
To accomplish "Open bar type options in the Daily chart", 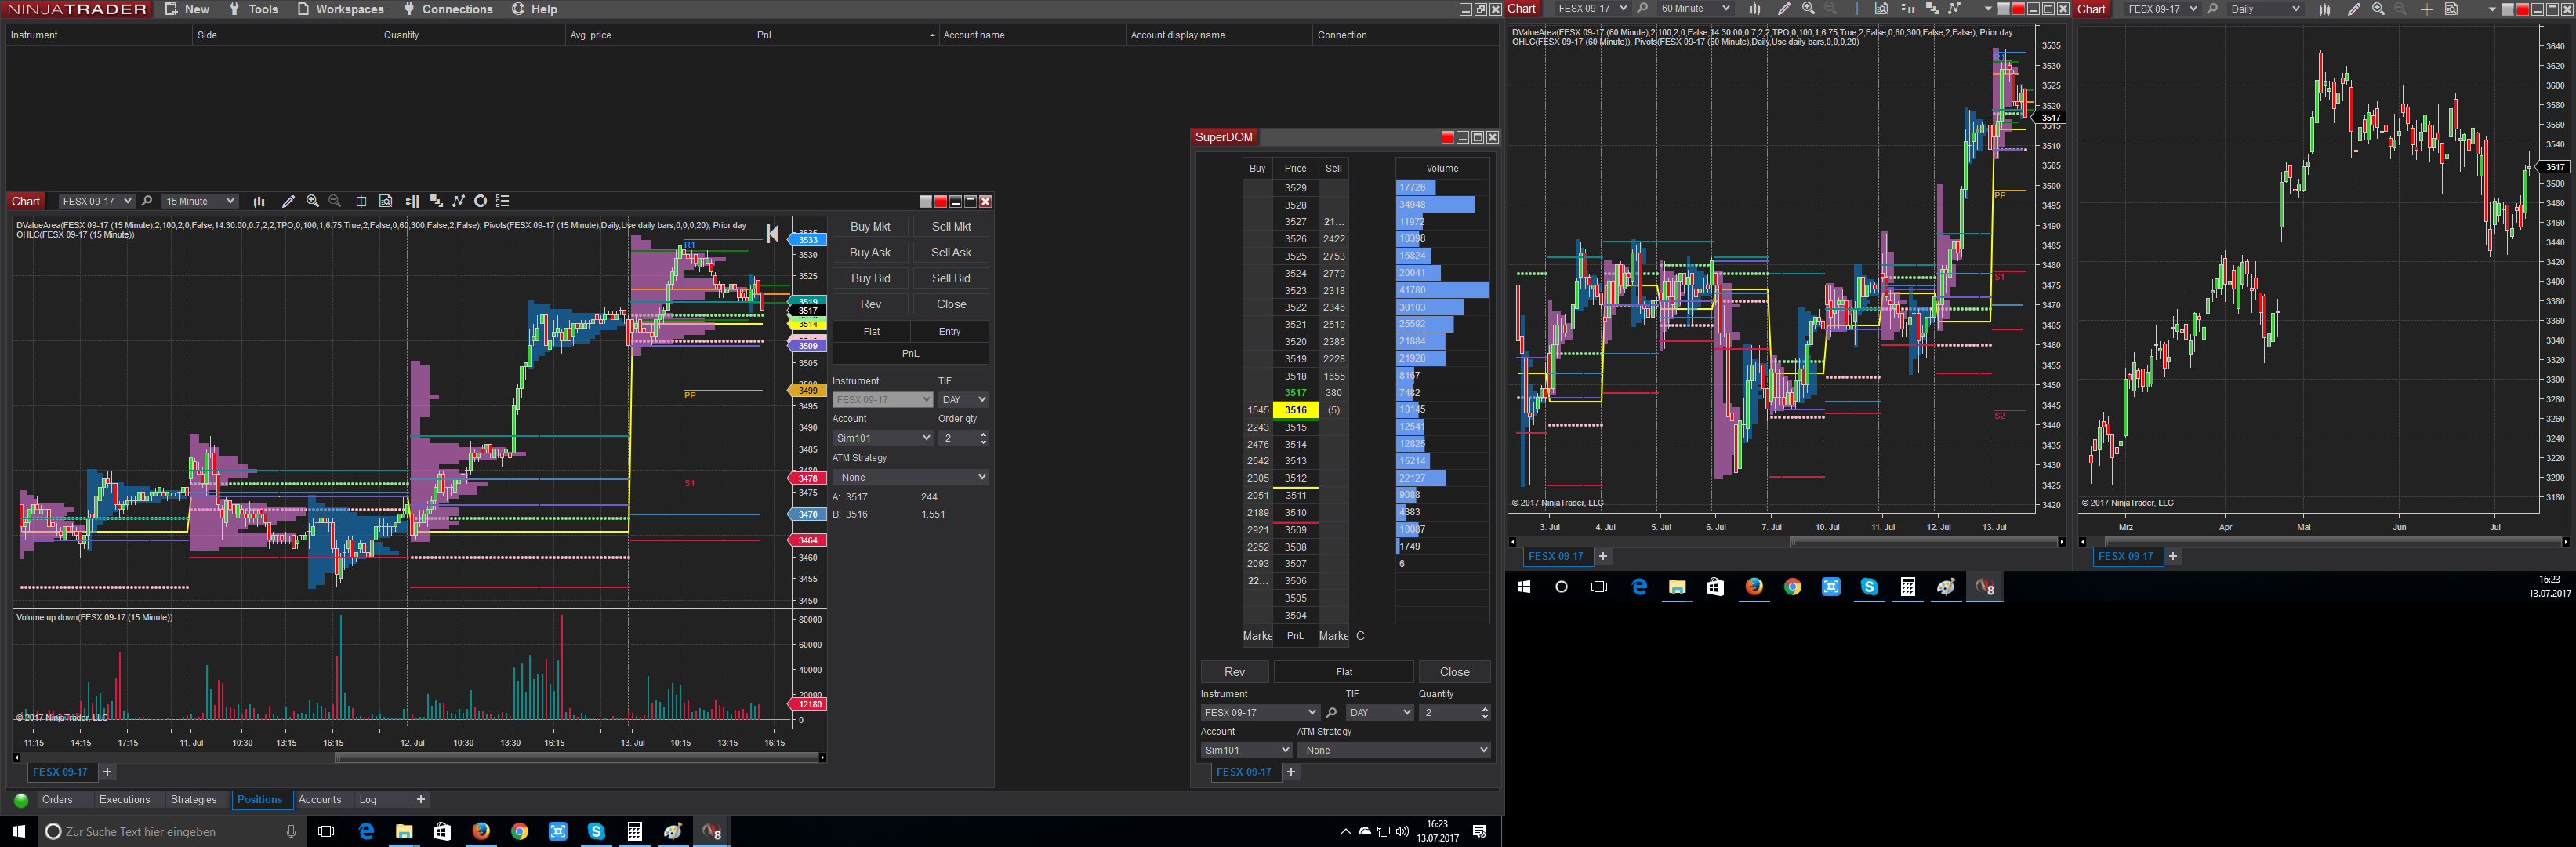I will (x=2325, y=9).
